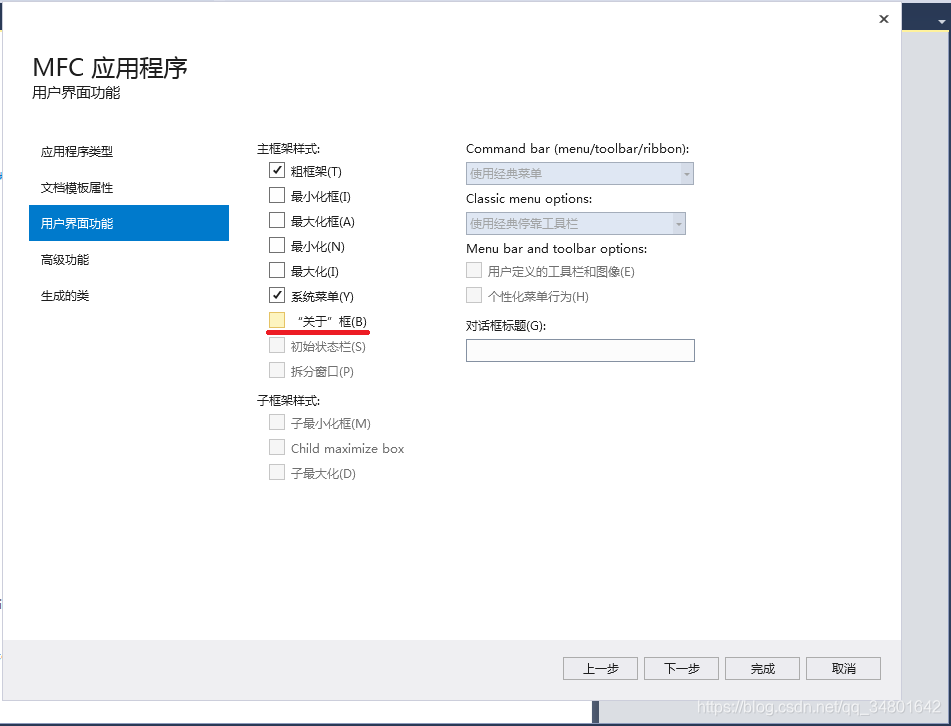Click the Child maximize box checkbox

pyautogui.click(x=277, y=448)
